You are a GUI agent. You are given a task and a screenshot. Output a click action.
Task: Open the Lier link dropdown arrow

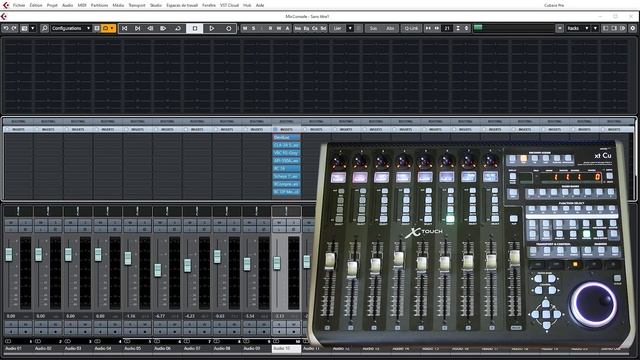pos(350,28)
